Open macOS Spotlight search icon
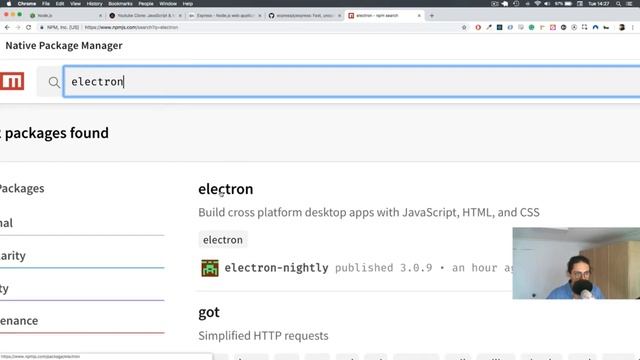 click(618, 4)
